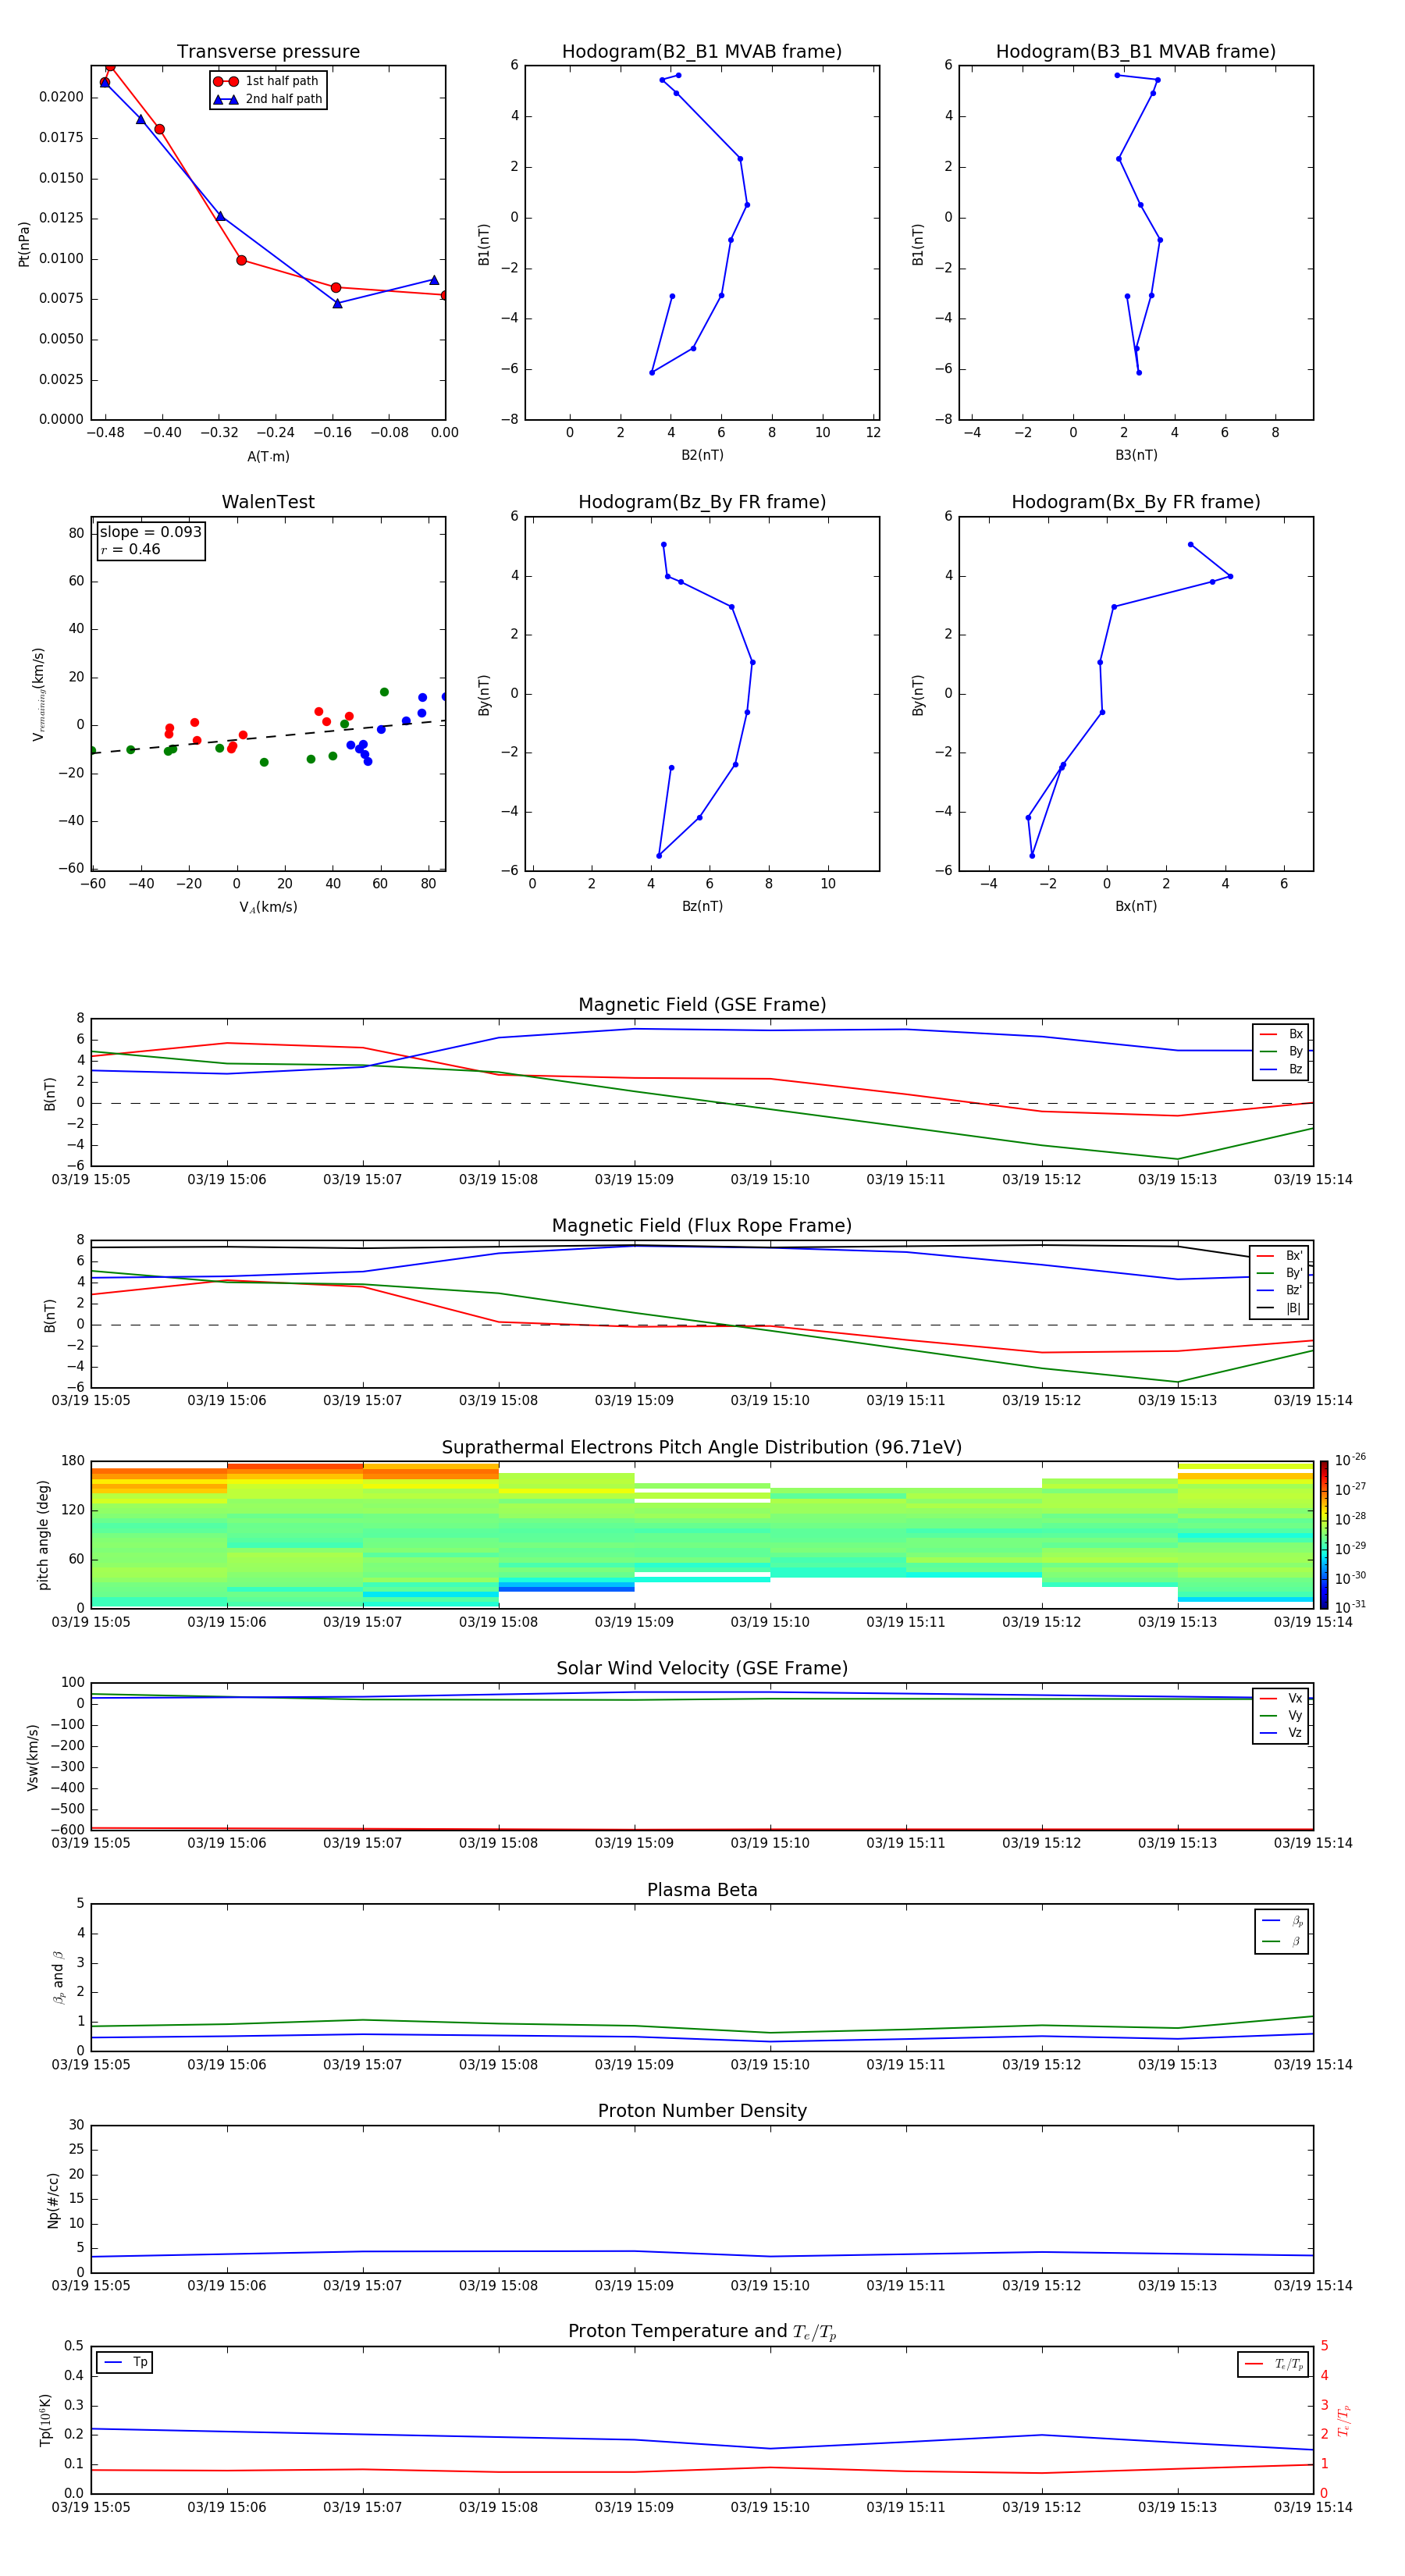Click the Magnetic Field (Flux Rope Frame) title

pyautogui.click(x=702, y=1226)
